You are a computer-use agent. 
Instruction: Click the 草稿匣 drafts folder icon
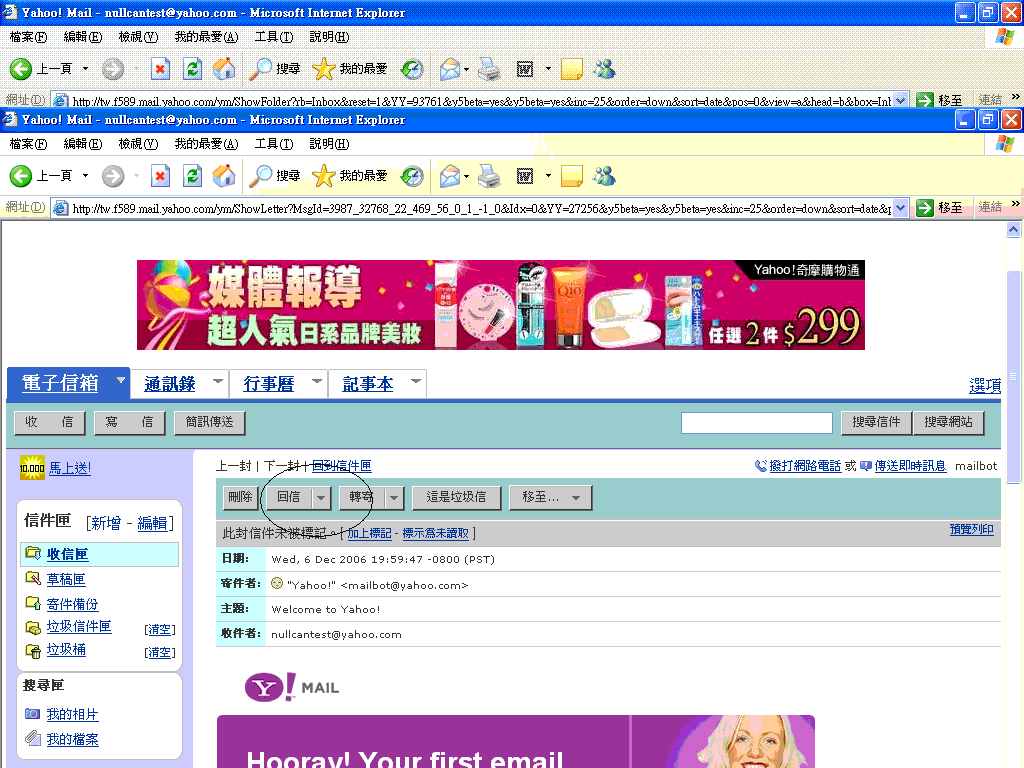[32, 580]
